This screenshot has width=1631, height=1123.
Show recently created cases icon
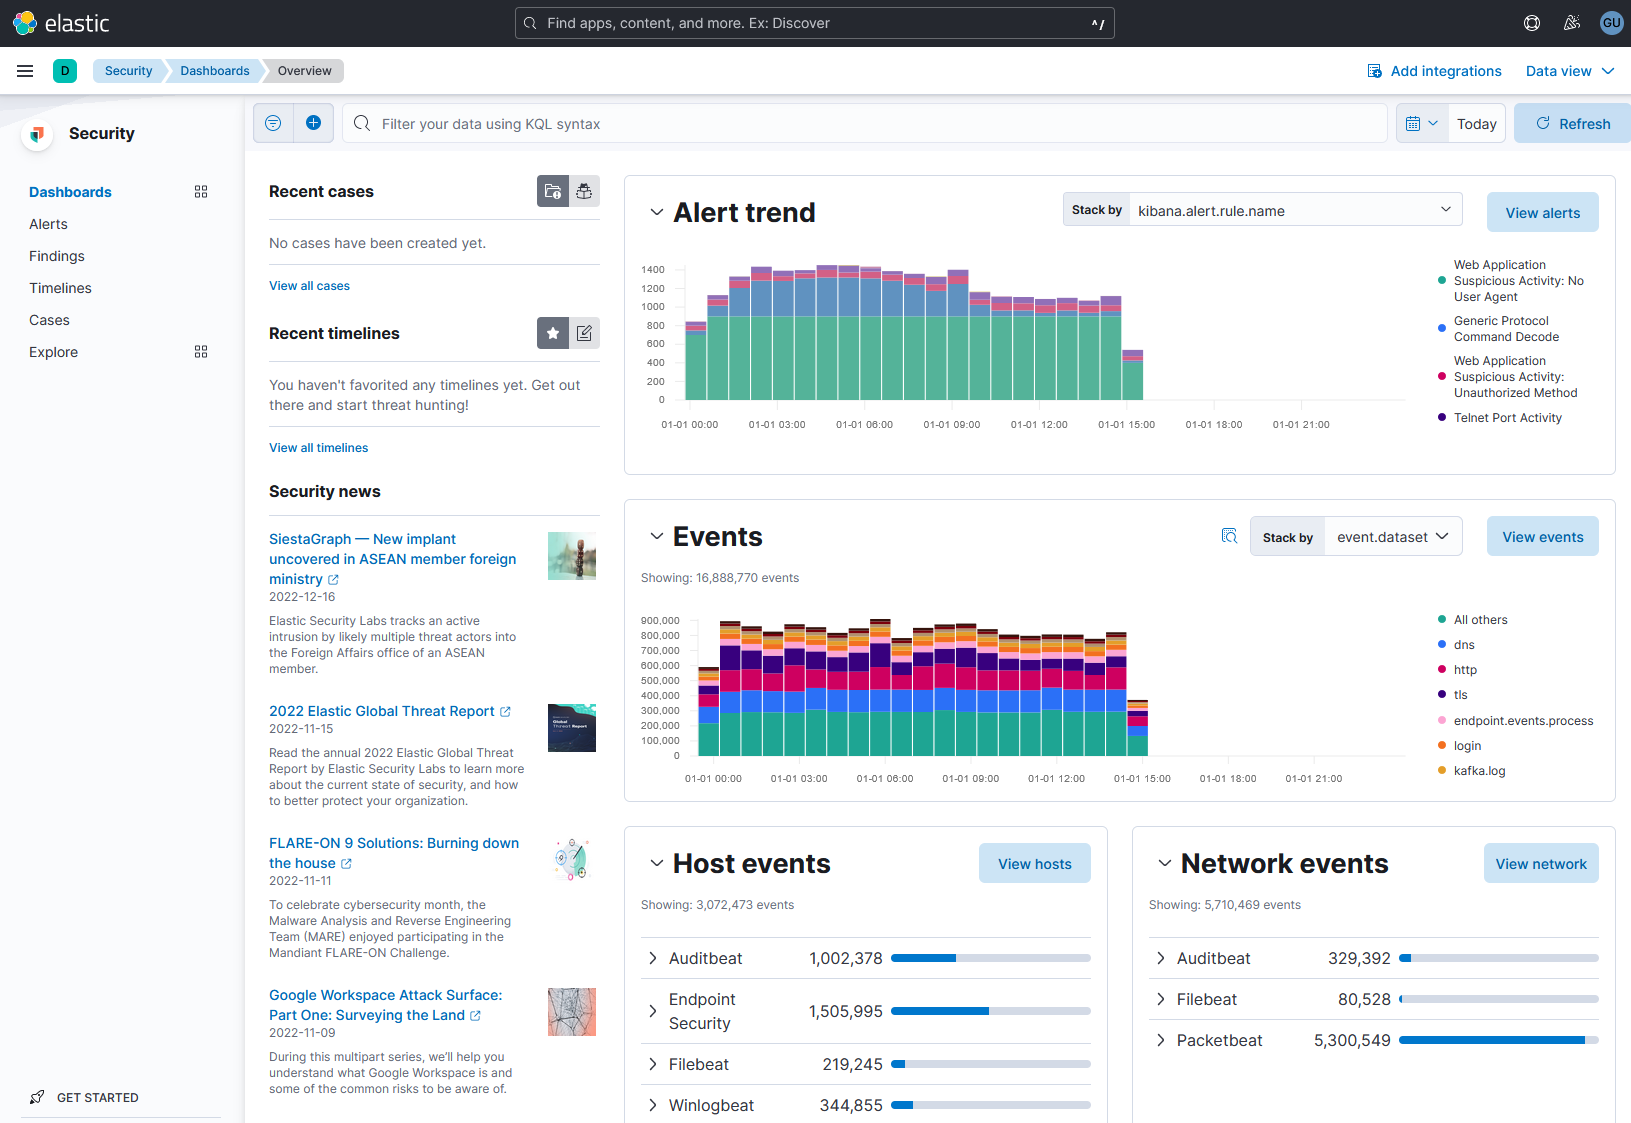coord(553,191)
